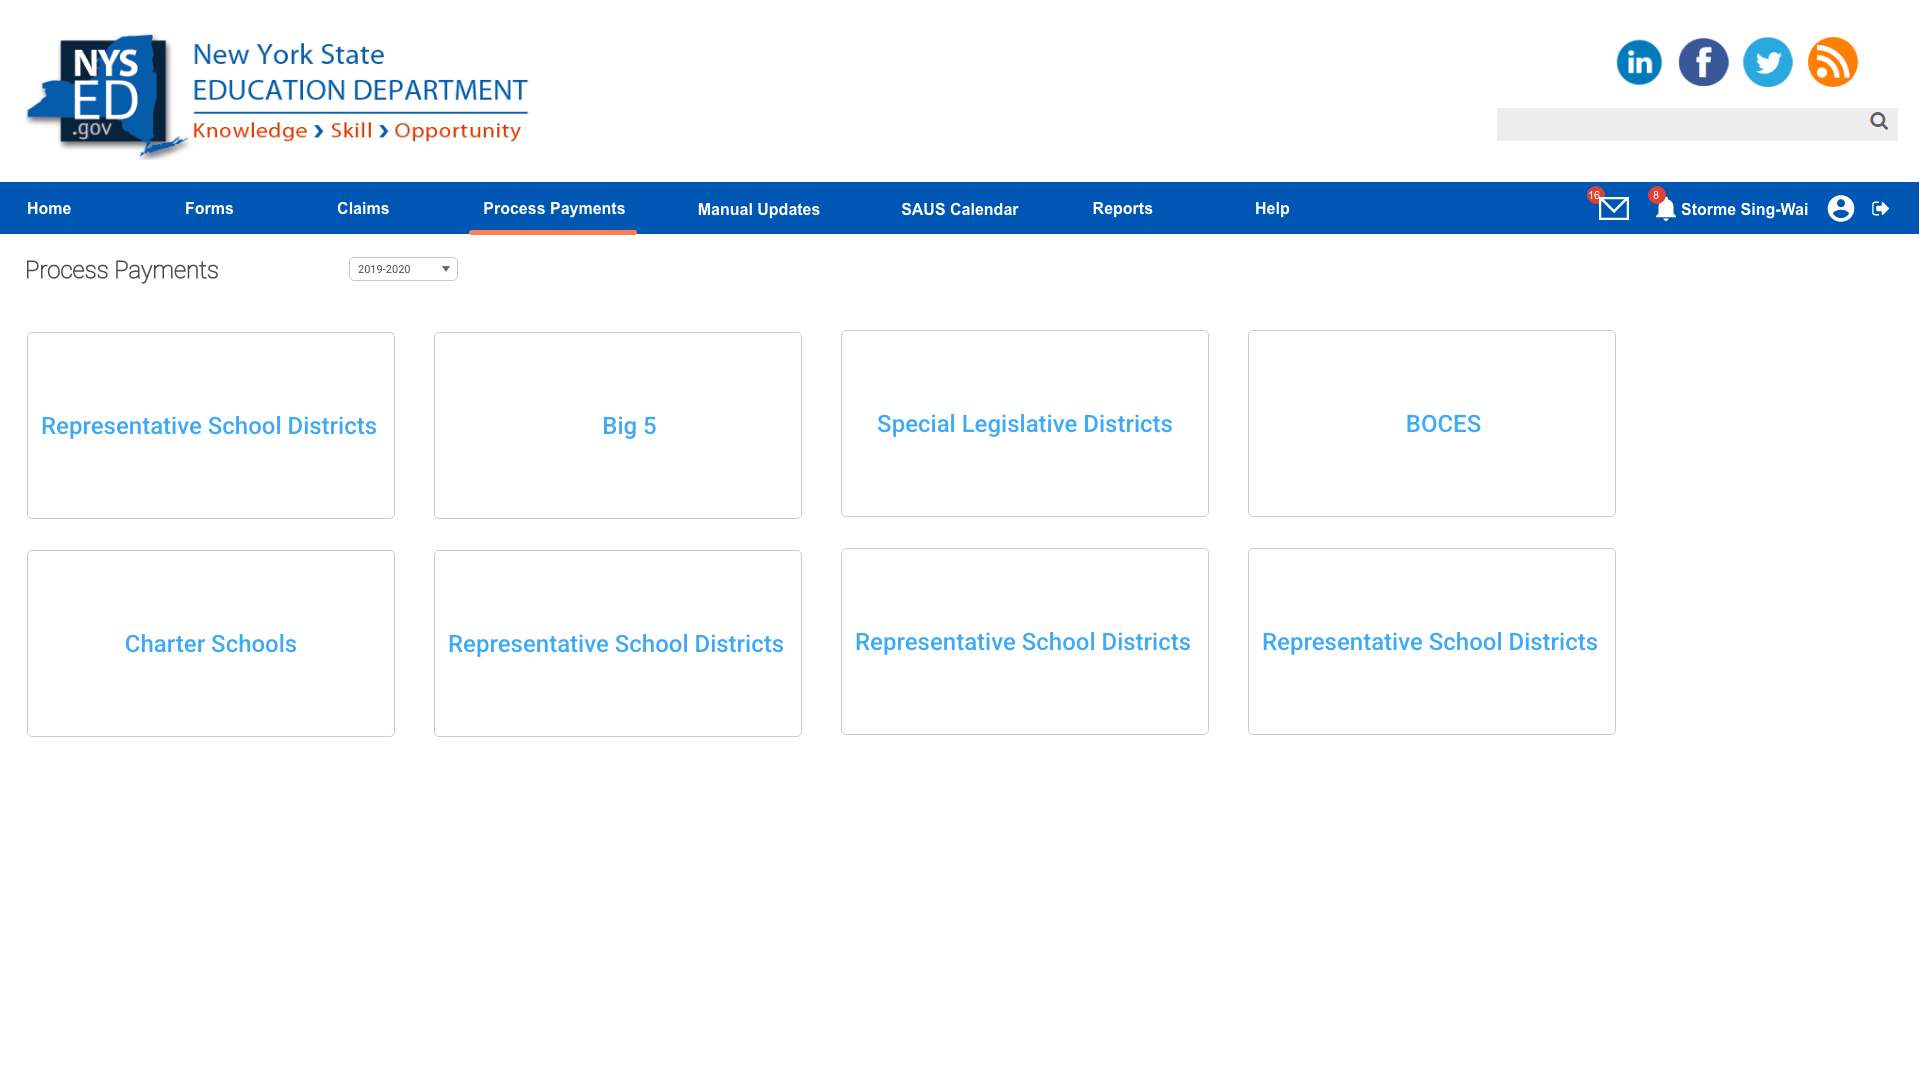Open the RSS feed icon
The width and height of the screenshot is (1920, 1080).
(1832, 62)
